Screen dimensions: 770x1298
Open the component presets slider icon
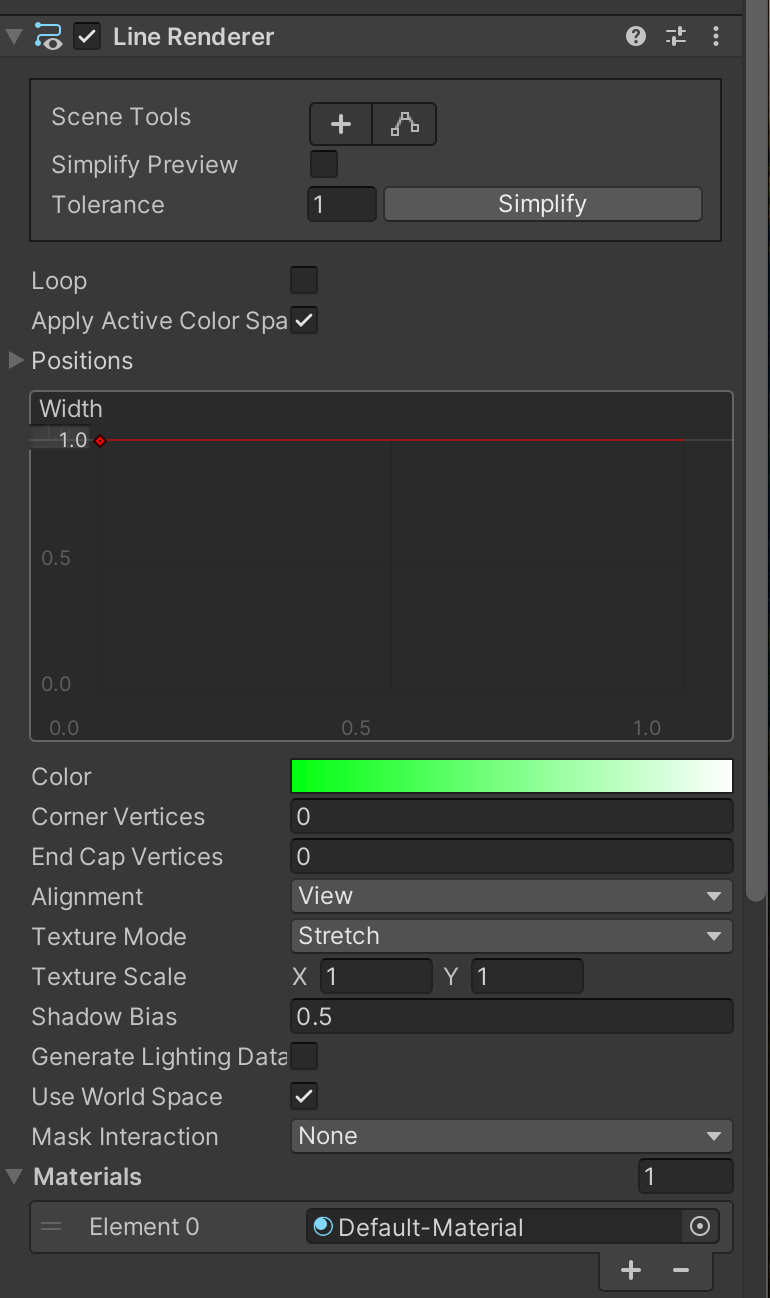(676, 37)
